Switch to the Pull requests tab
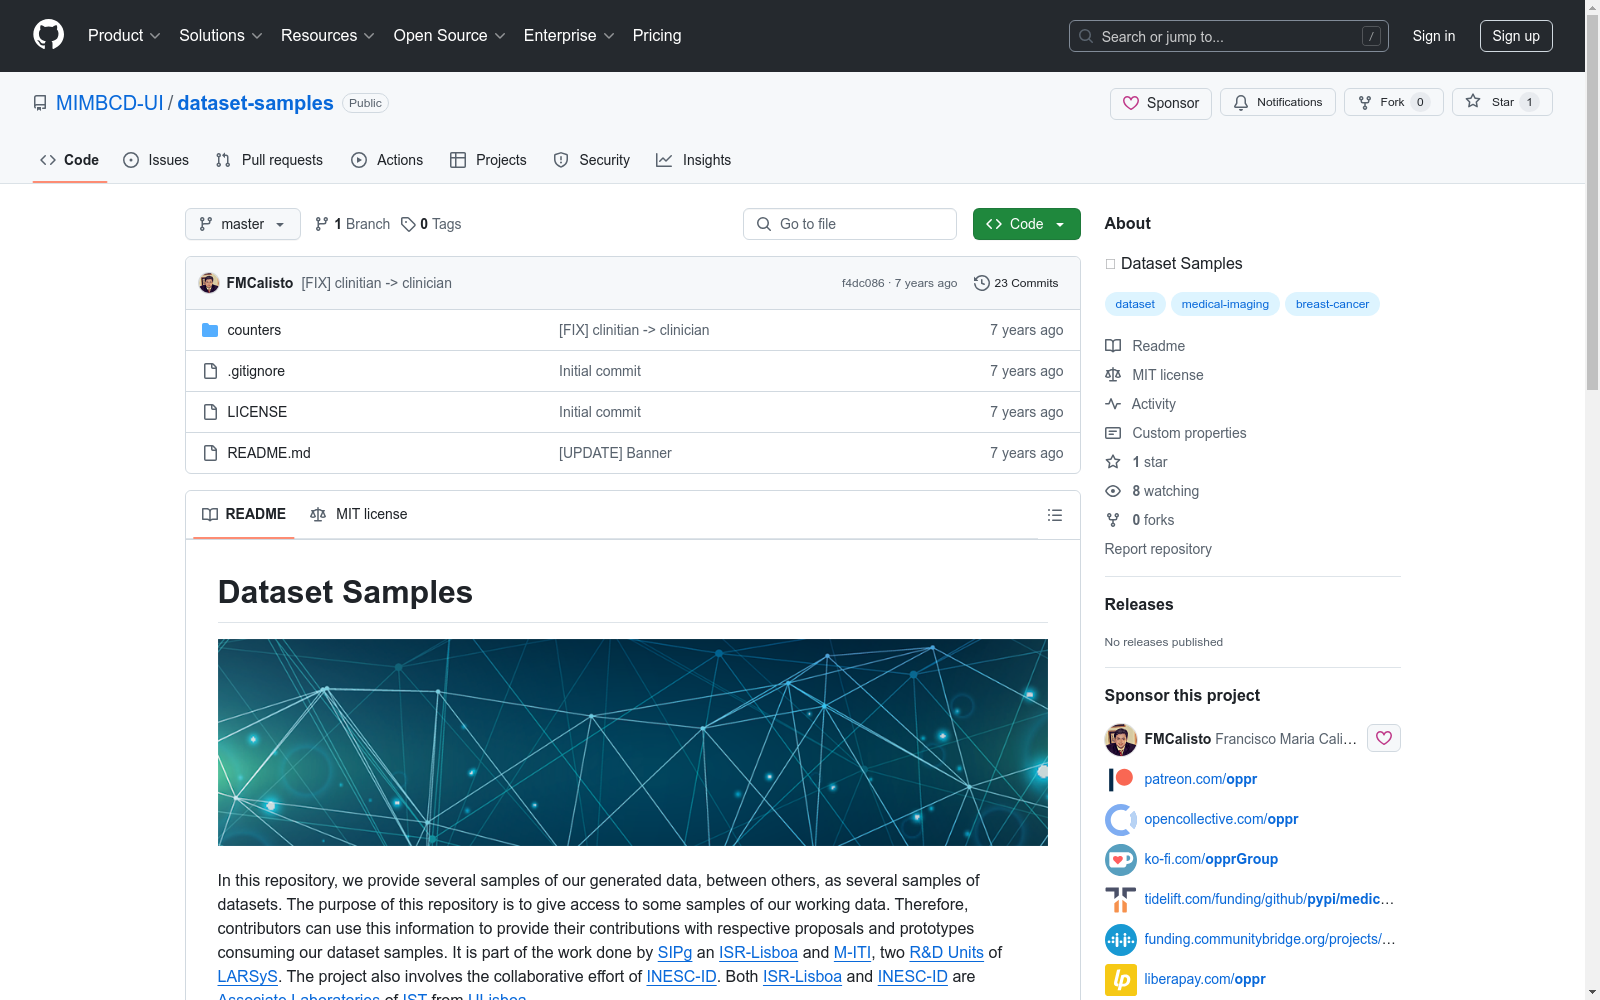Image resolution: width=1600 pixels, height=1000 pixels. click(x=269, y=160)
